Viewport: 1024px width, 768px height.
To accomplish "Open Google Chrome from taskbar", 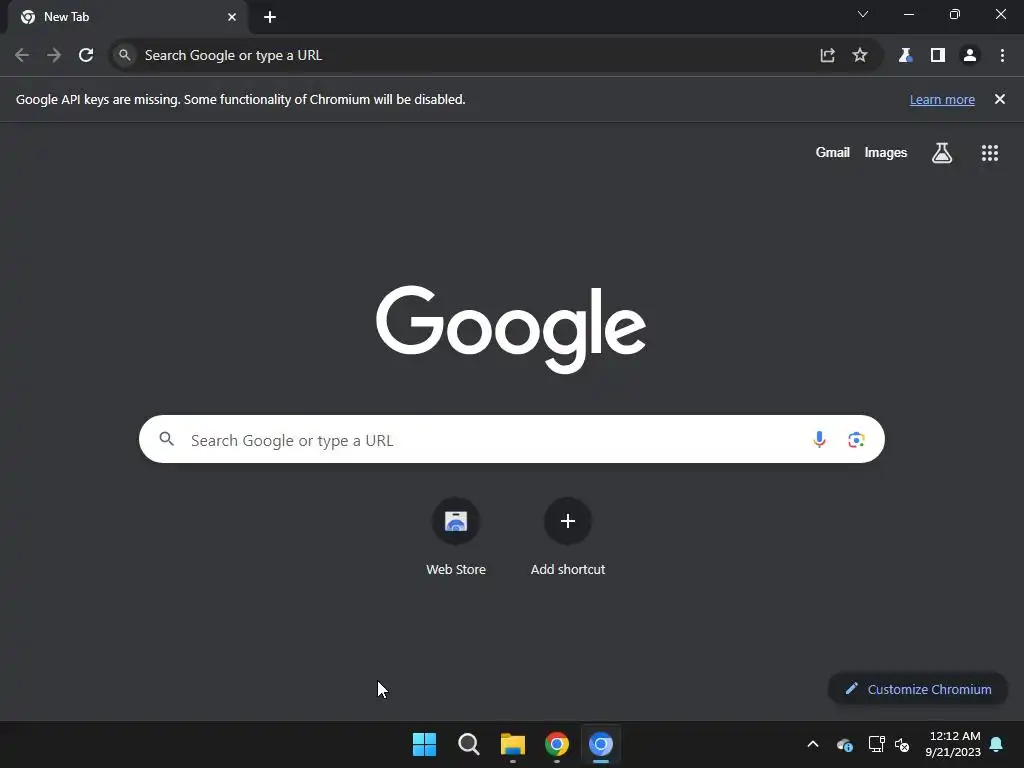I will (x=557, y=744).
